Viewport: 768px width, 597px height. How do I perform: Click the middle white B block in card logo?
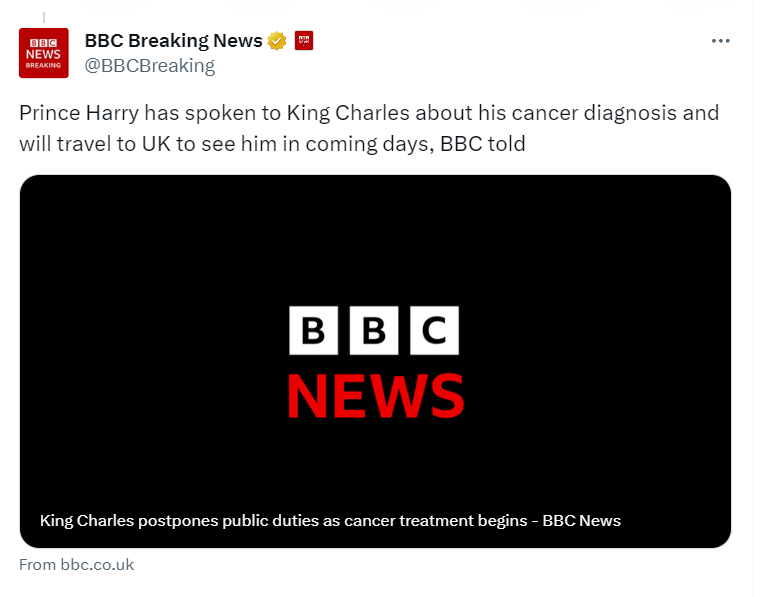374,330
